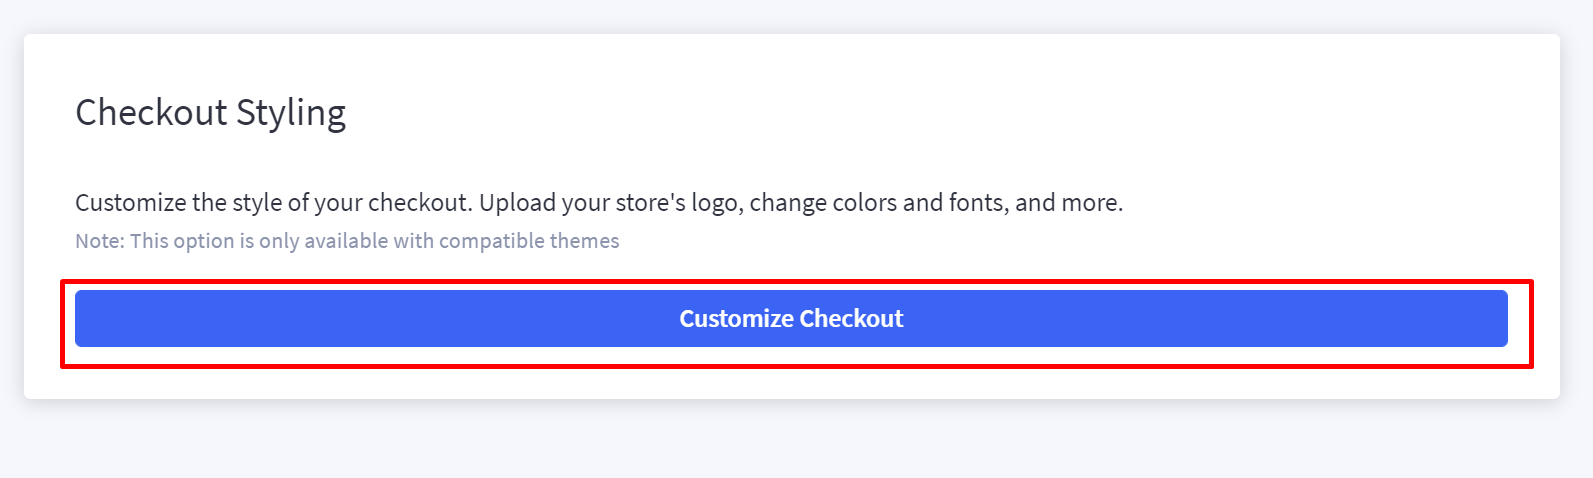Click the note about compatible themes
This screenshot has width=1593, height=478.
pyautogui.click(x=347, y=241)
